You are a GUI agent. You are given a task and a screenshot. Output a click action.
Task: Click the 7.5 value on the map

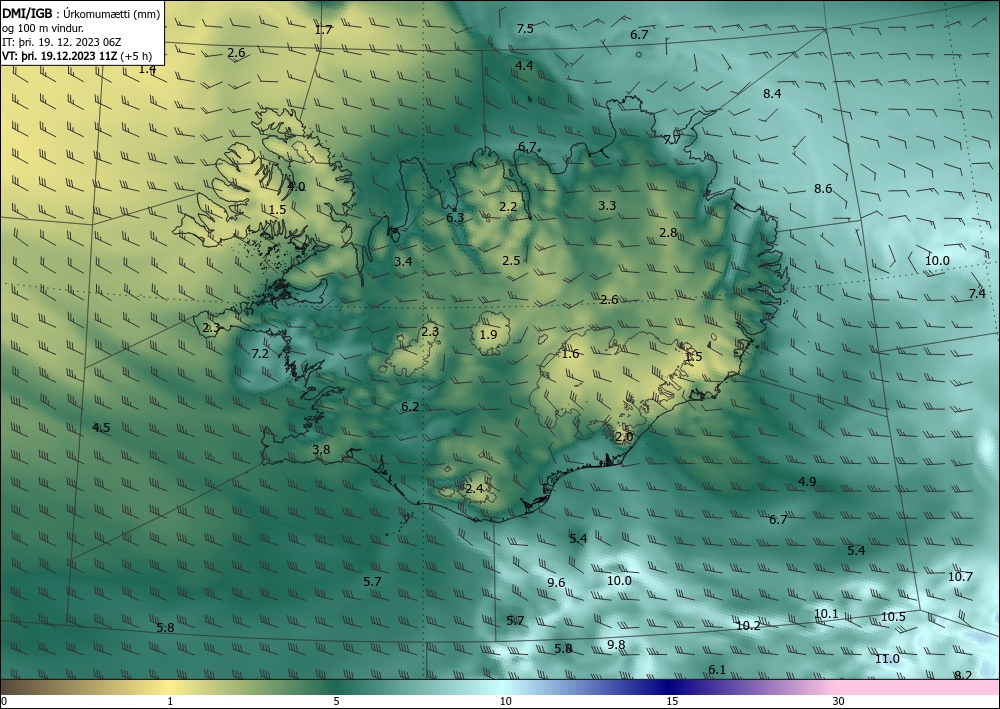coord(525,29)
